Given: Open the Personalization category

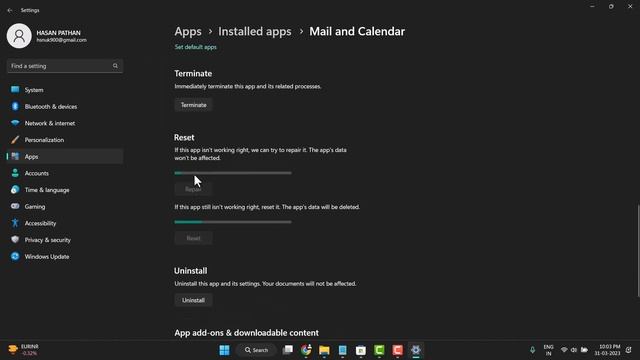Looking at the screenshot, I should tap(65, 140).
